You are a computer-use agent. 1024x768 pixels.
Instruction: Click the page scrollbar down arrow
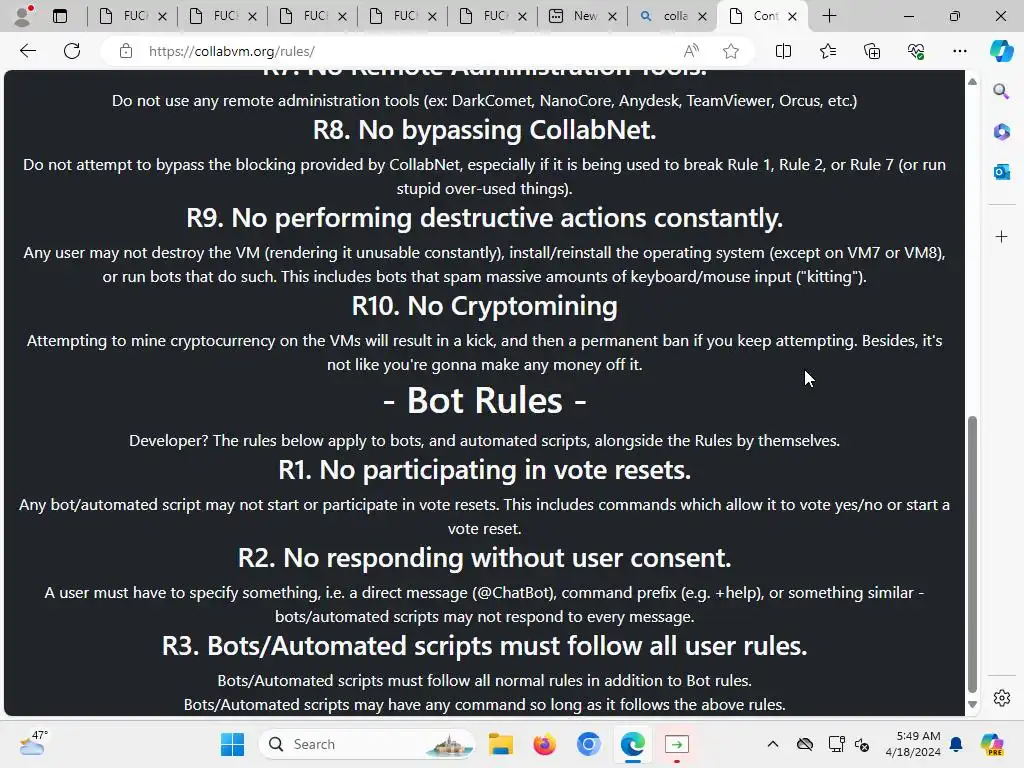click(x=972, y=705)
